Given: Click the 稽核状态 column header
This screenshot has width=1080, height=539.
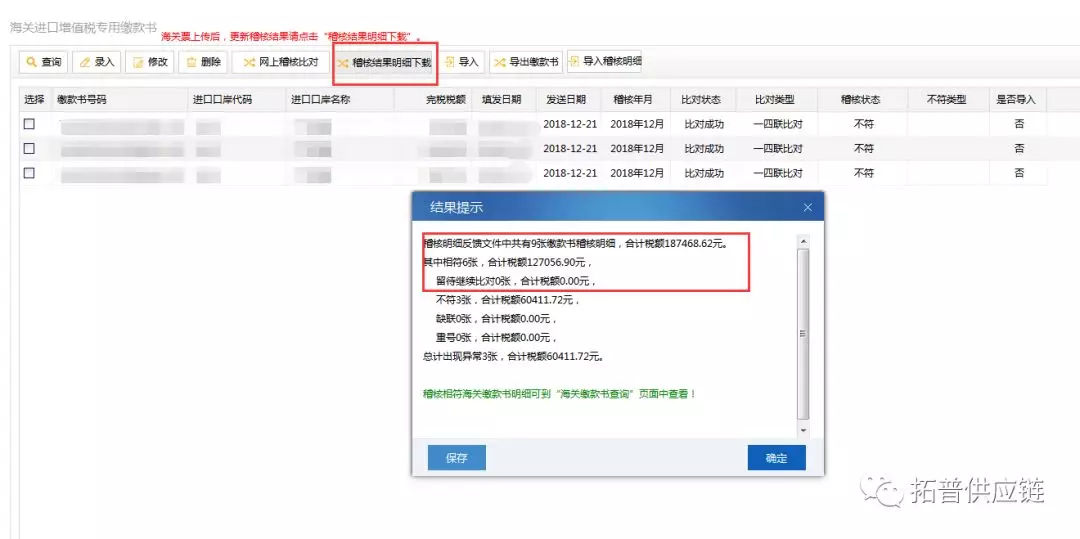Looking at the screenshot, I should 860,100.
